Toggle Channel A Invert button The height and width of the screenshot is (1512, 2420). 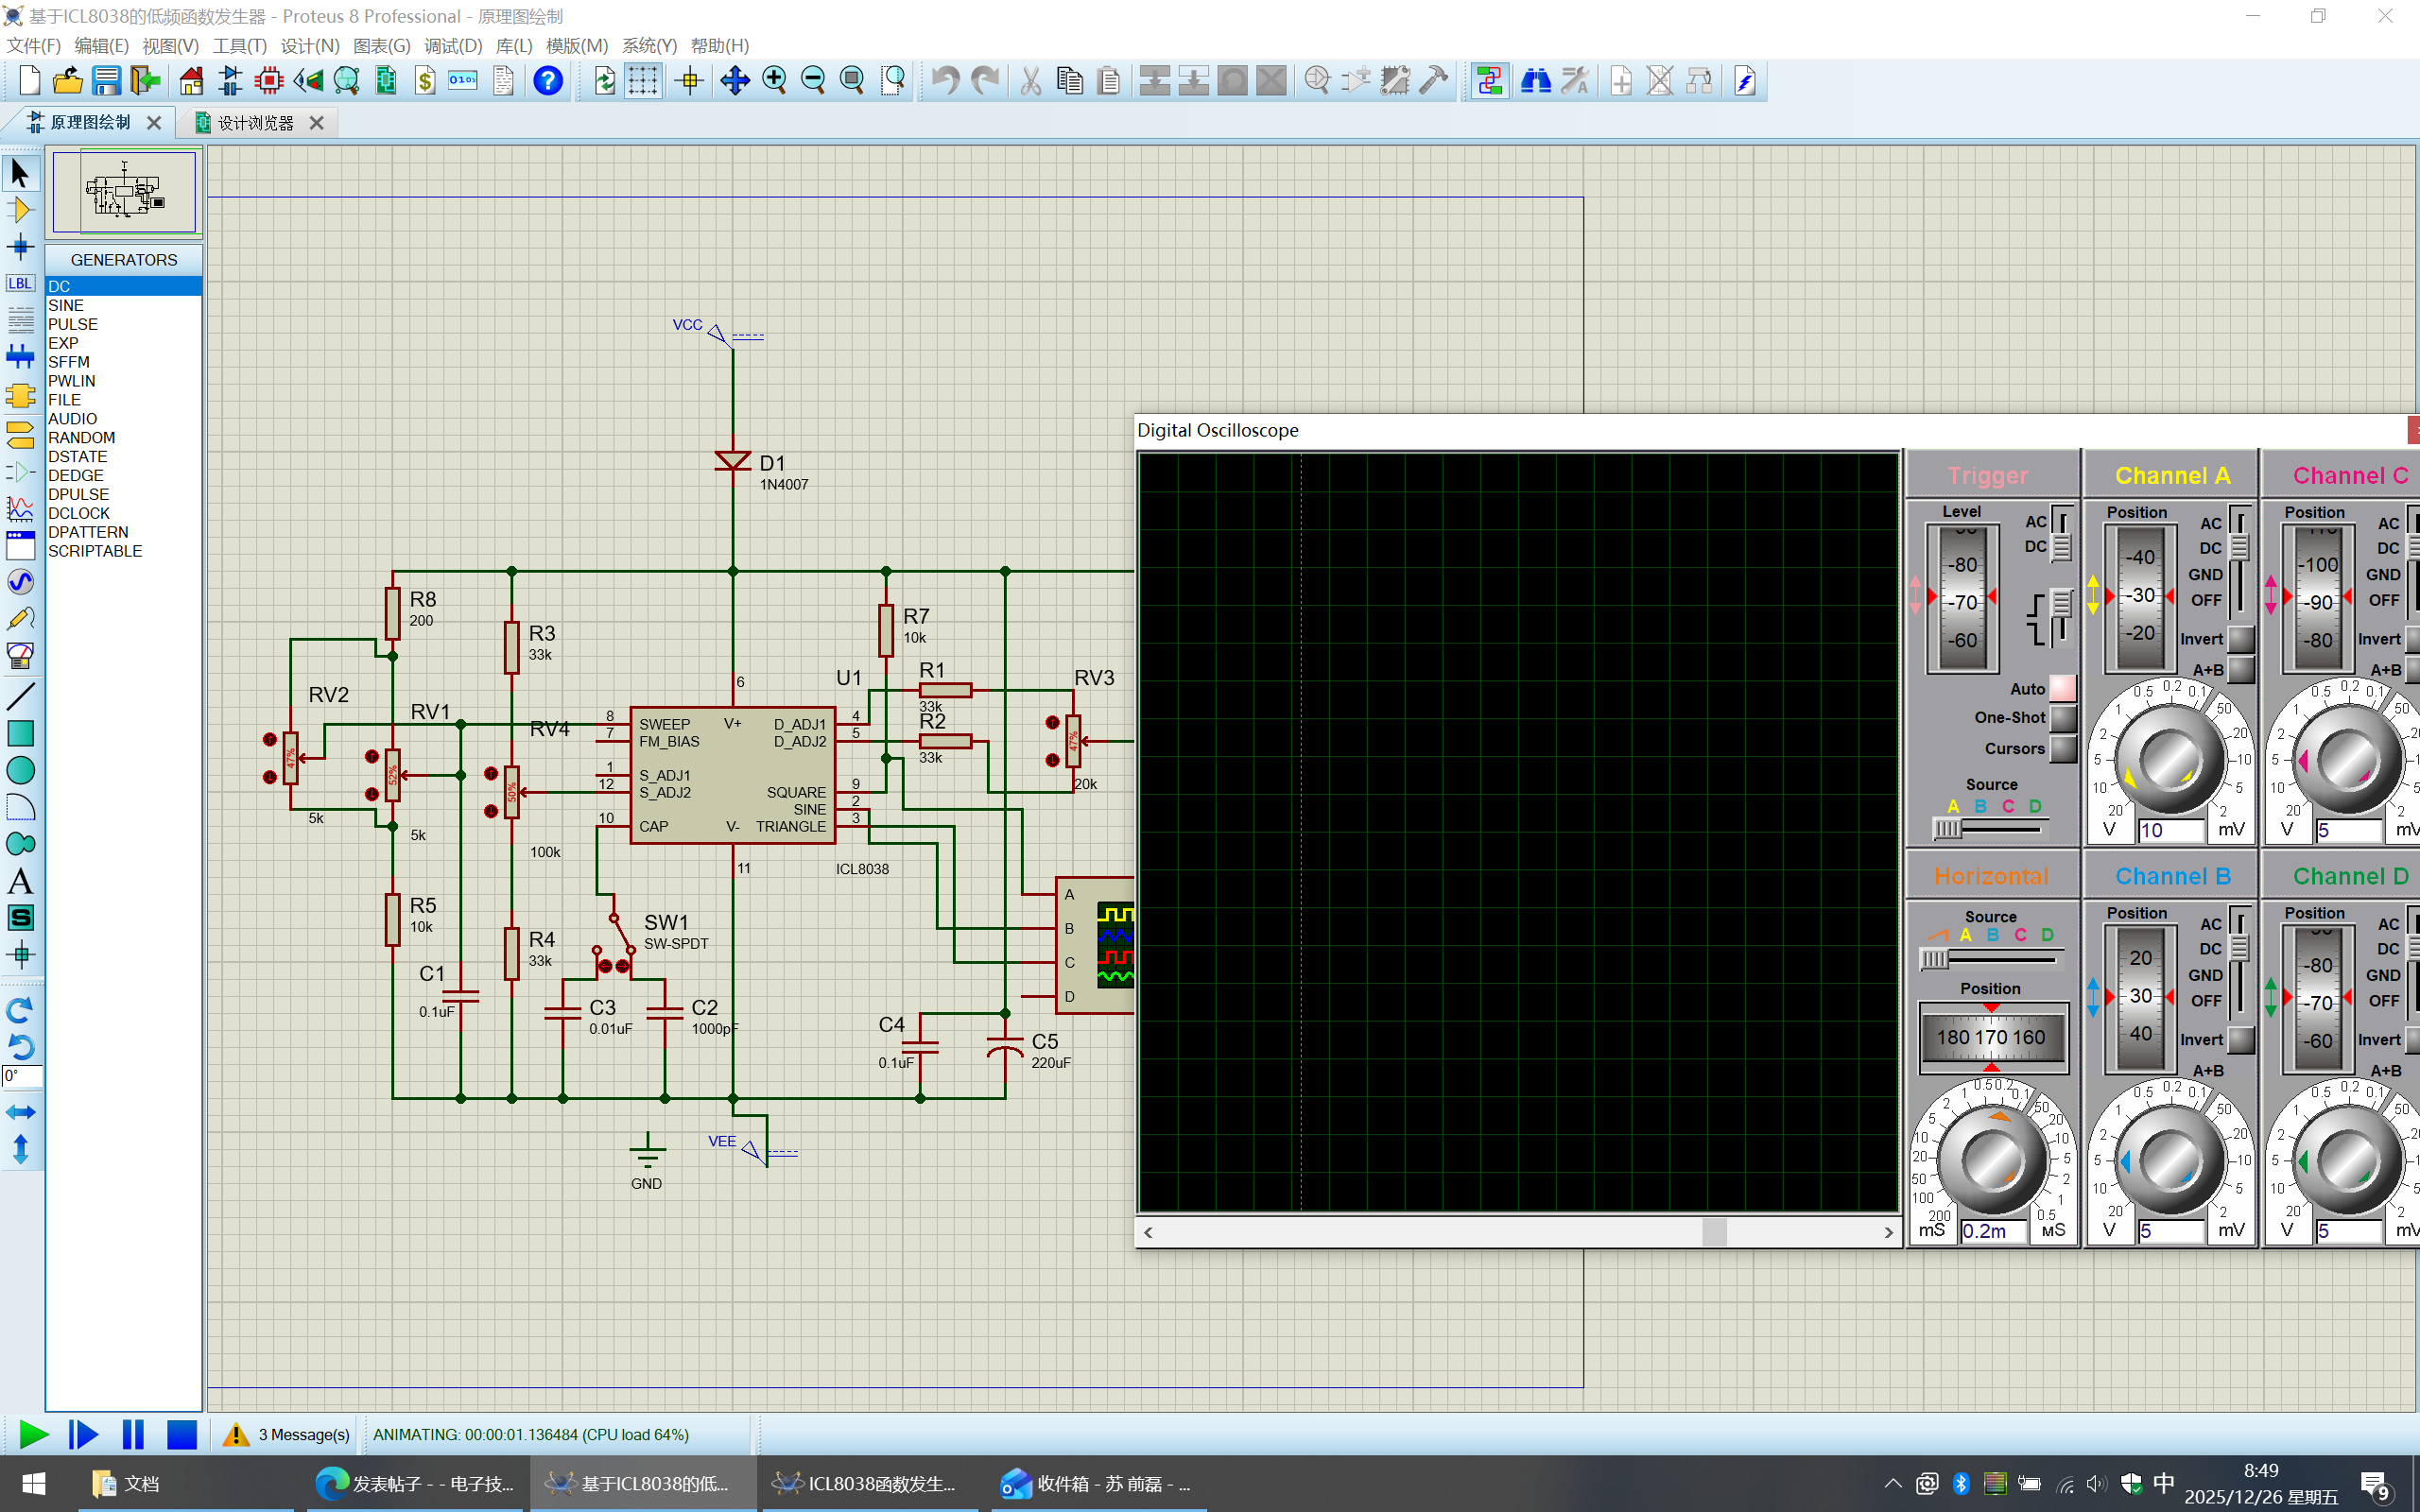[x=2241, y=639]
